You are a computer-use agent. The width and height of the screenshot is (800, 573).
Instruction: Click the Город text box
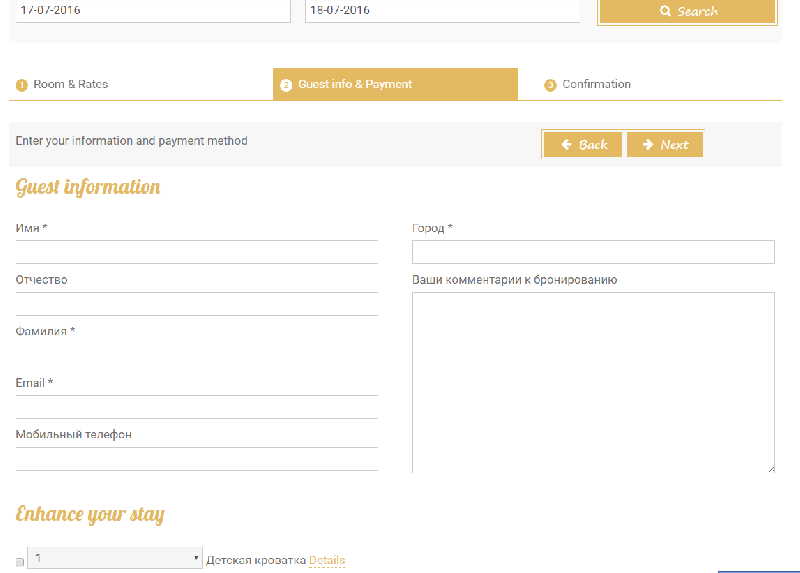click(593, 252)
